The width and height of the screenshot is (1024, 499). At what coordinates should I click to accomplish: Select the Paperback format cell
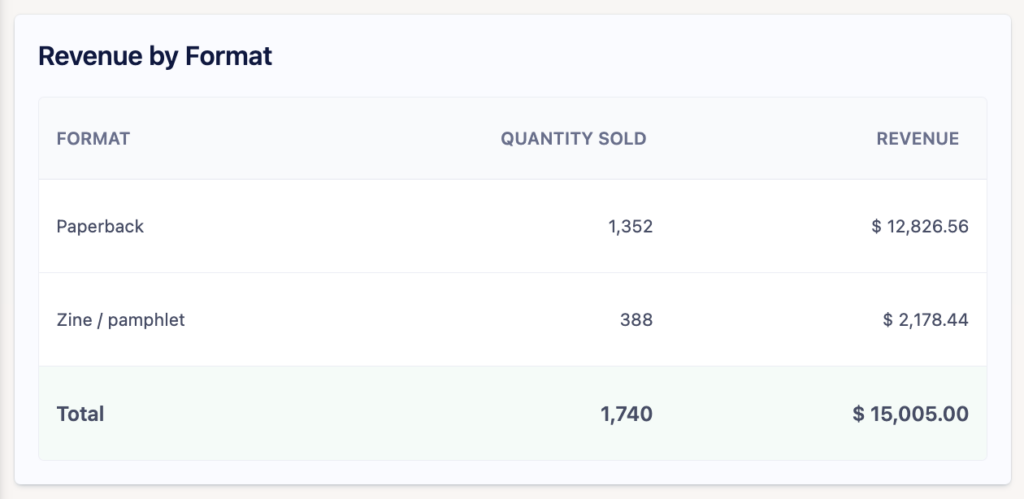point(100,227)
